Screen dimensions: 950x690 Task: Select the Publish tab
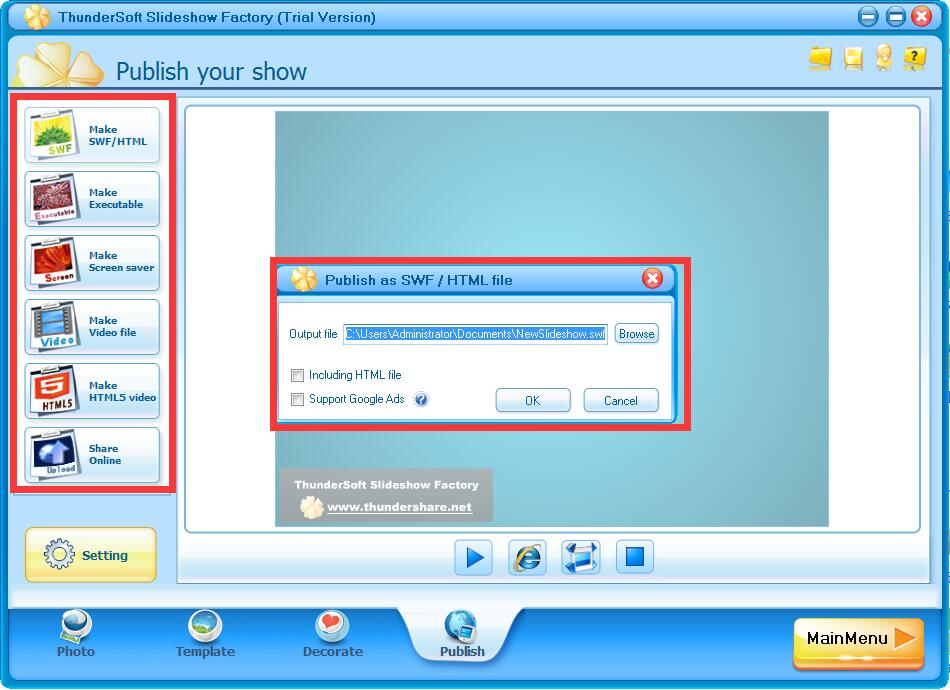462,634
